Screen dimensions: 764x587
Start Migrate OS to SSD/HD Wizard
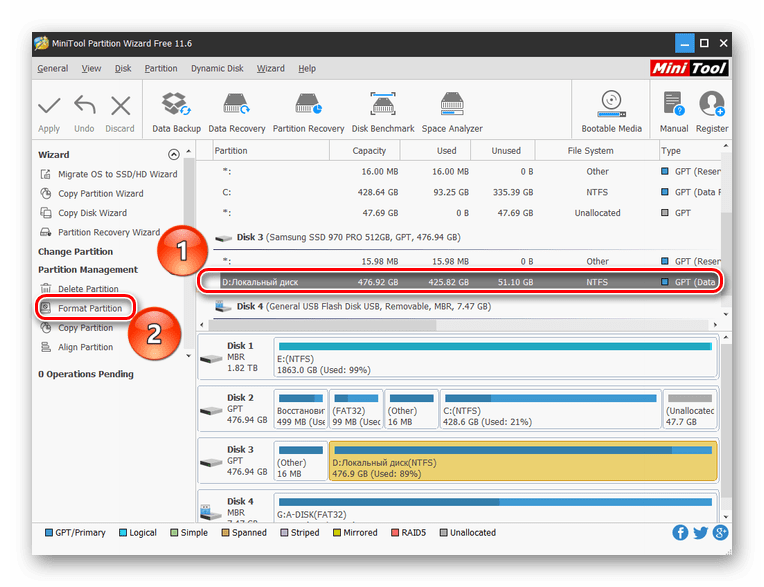pyautogui.click(x=109, y=174)
